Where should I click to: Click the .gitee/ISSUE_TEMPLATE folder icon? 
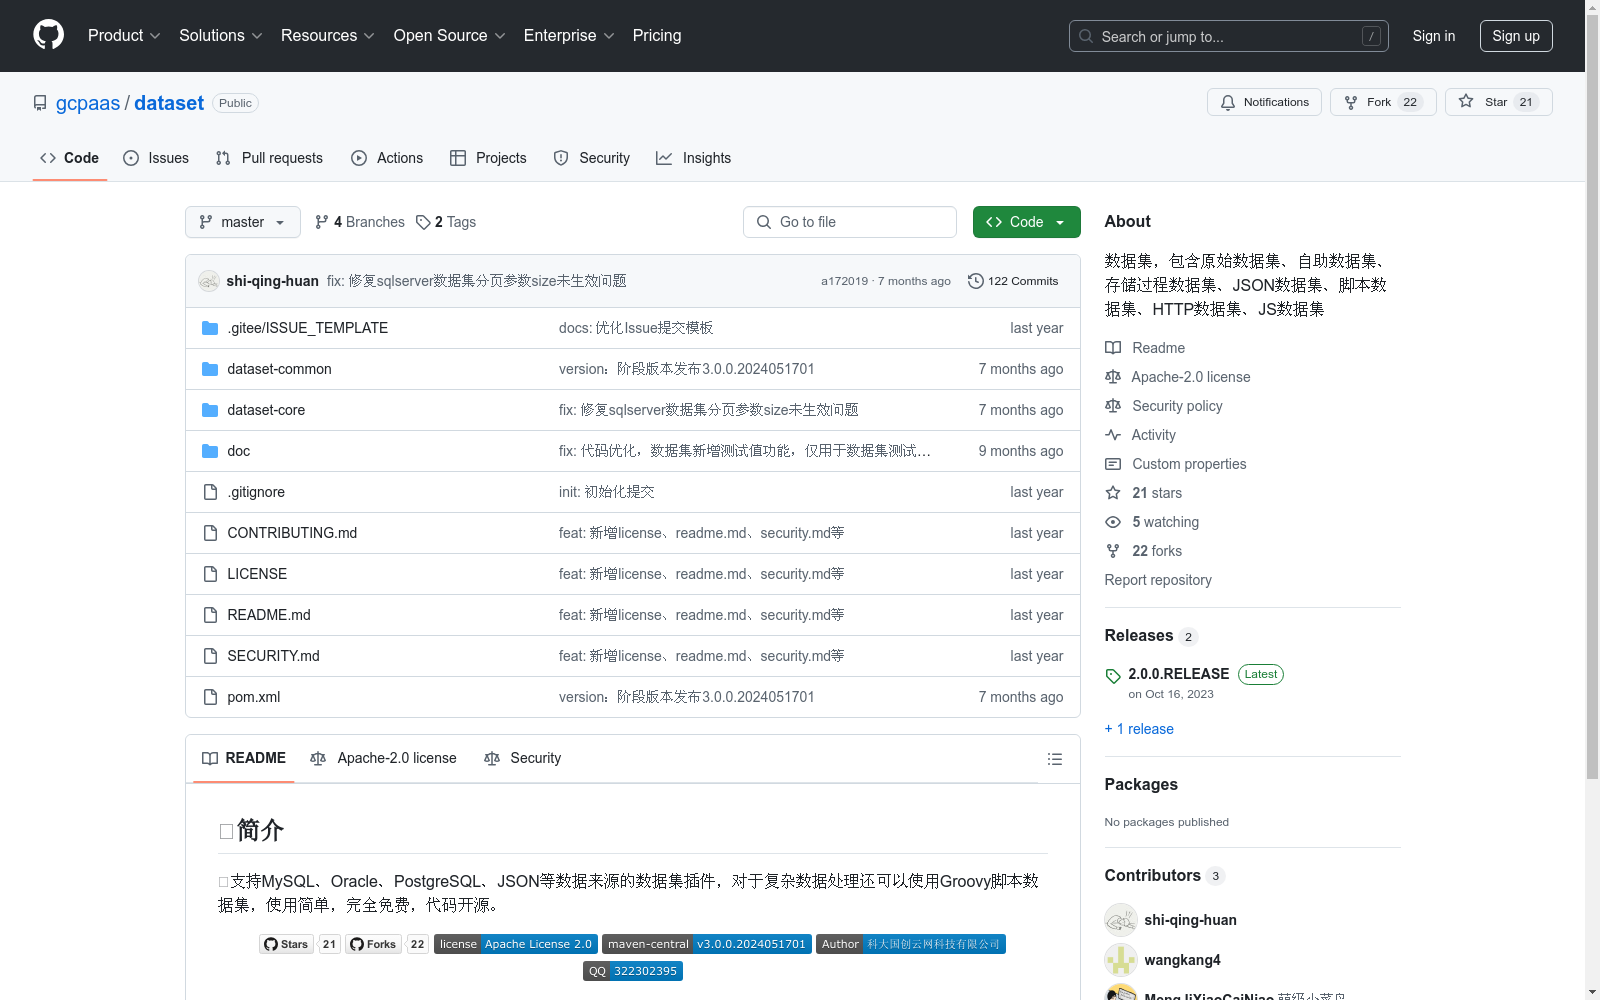click(210, 328)
